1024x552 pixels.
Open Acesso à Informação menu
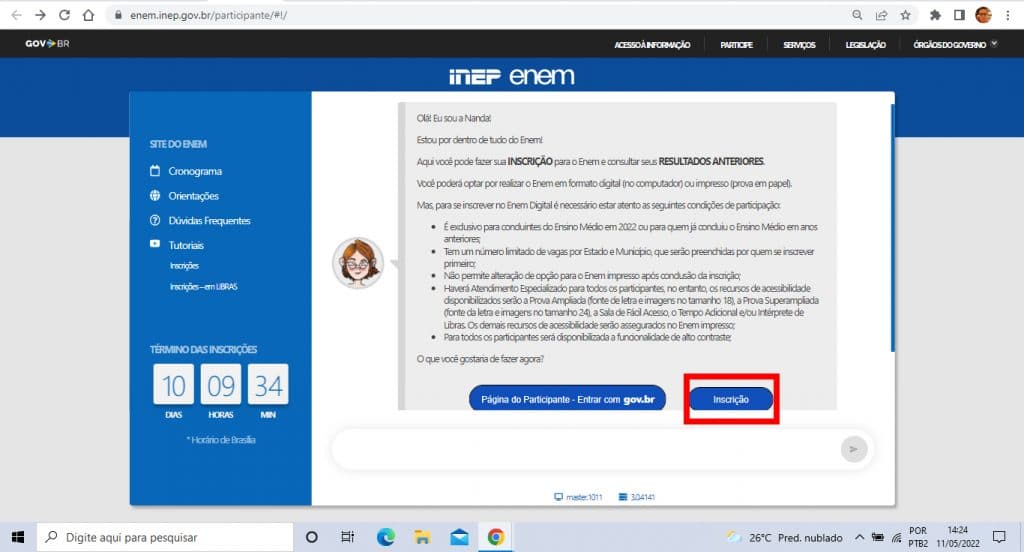click(x=652, y=44)
